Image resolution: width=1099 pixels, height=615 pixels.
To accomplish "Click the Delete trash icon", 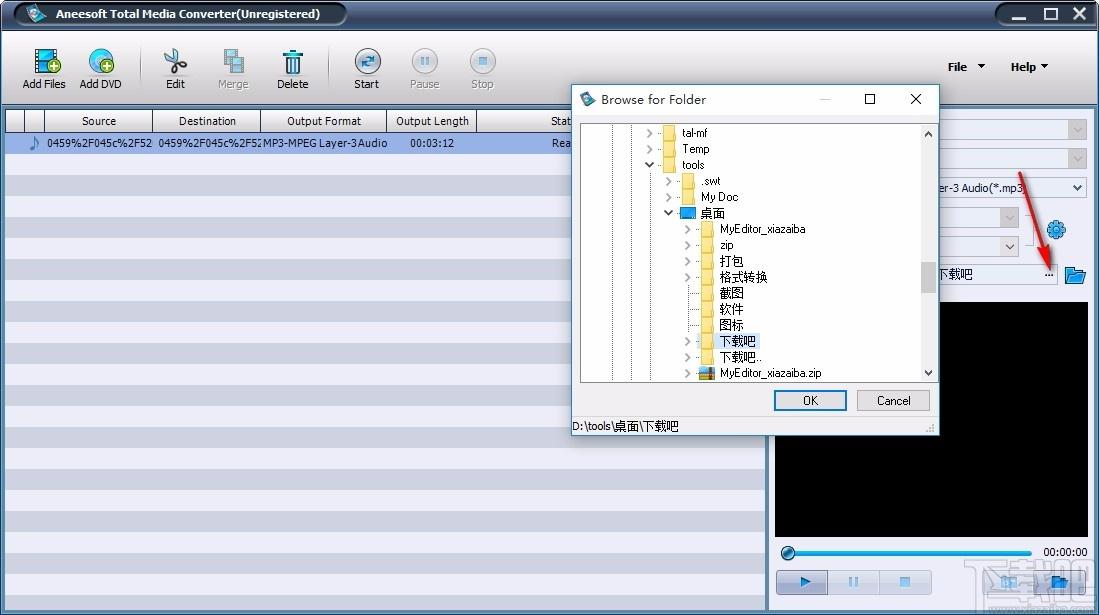I will (292, 62).
